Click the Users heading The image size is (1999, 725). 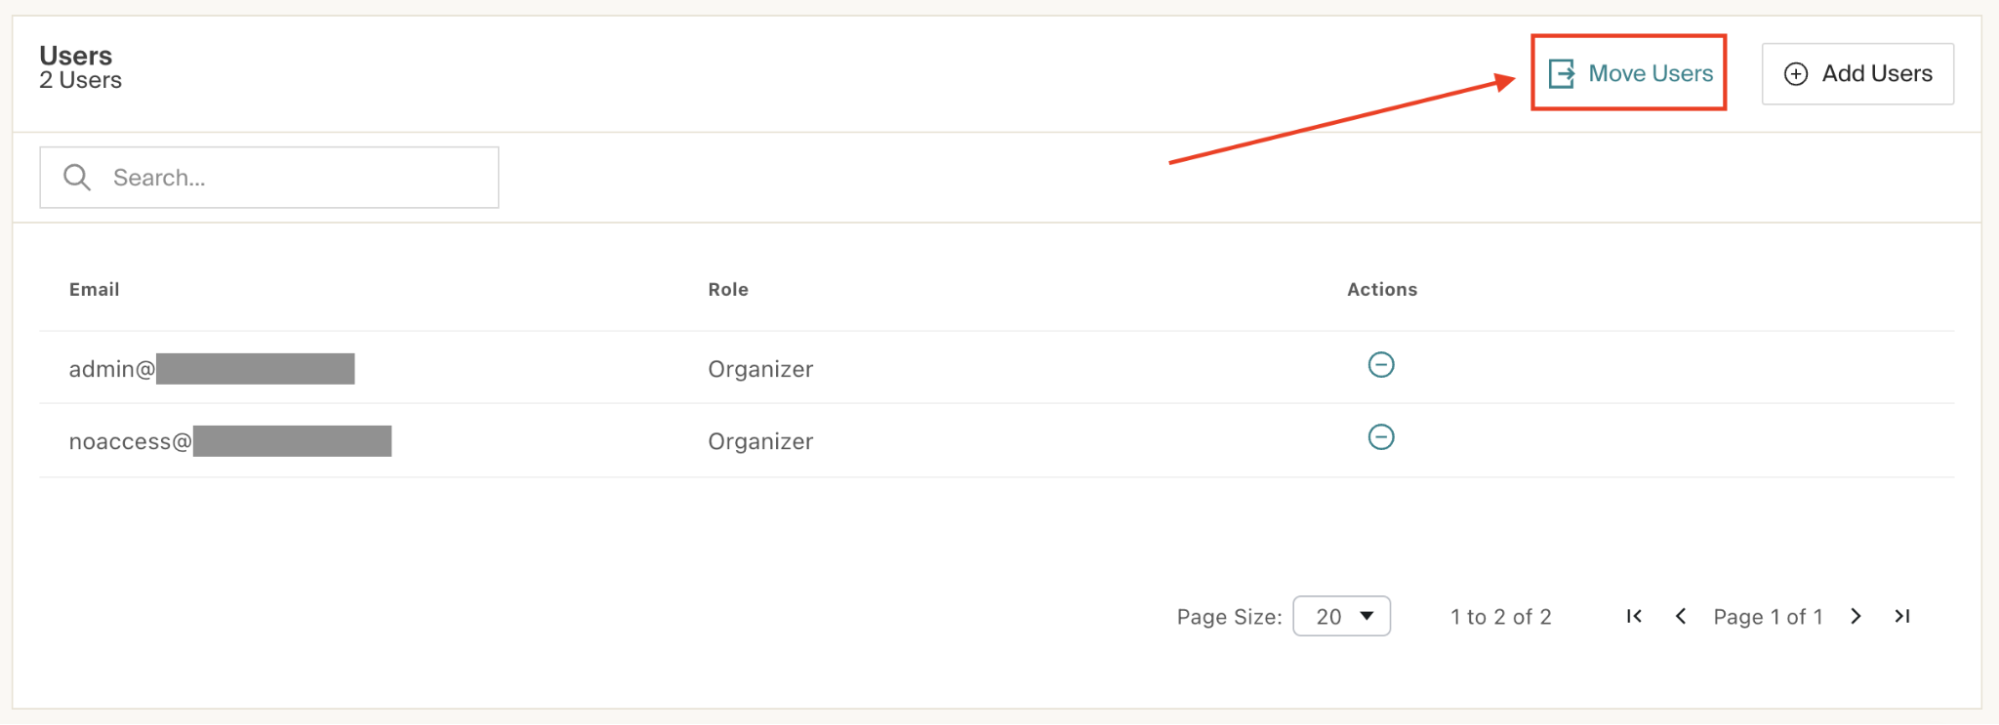(76, 56)
